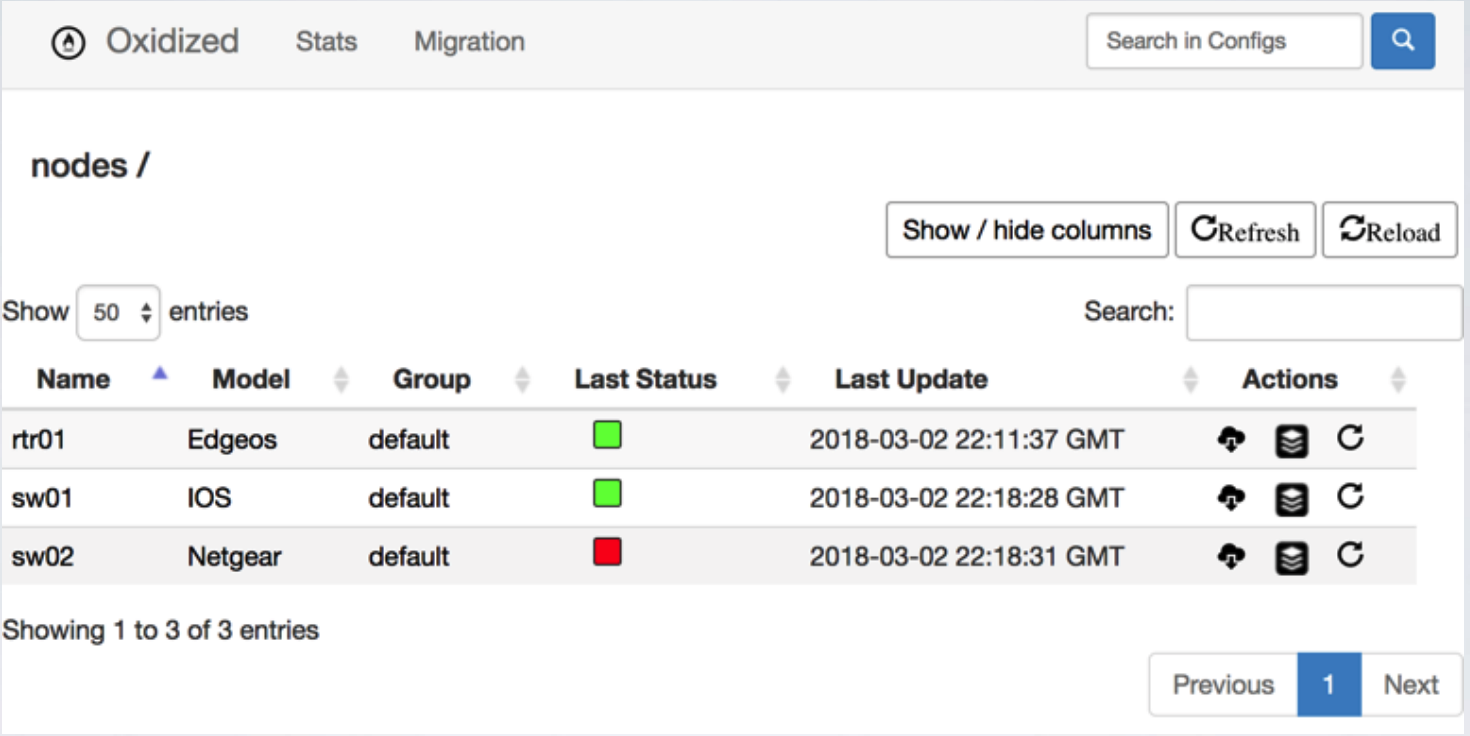Click the magnifier search button in navbar
Screen dimensions: 1470x736
(1402, 41)
